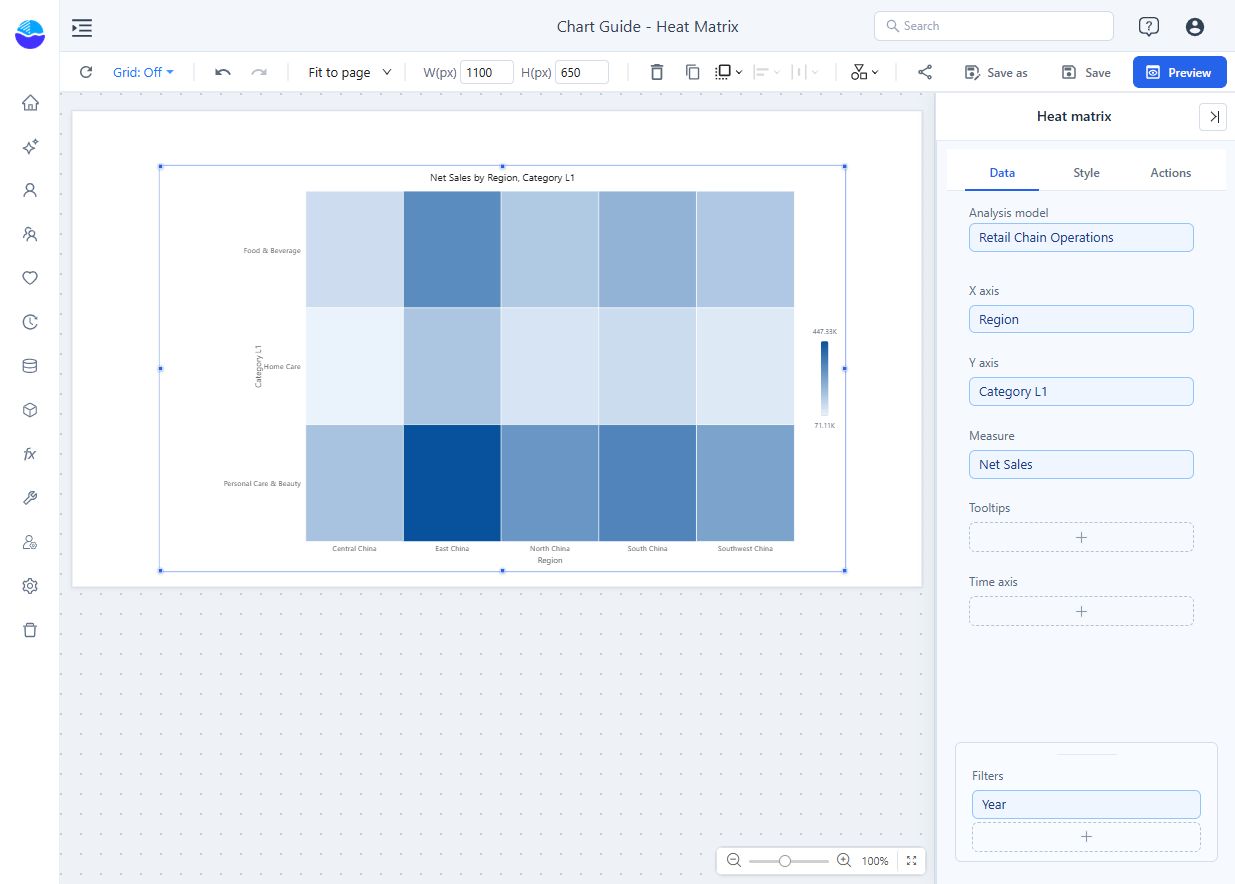Click the share icon in toolbar
This screenshot has width=1235, height=884.
pos(925,72)
